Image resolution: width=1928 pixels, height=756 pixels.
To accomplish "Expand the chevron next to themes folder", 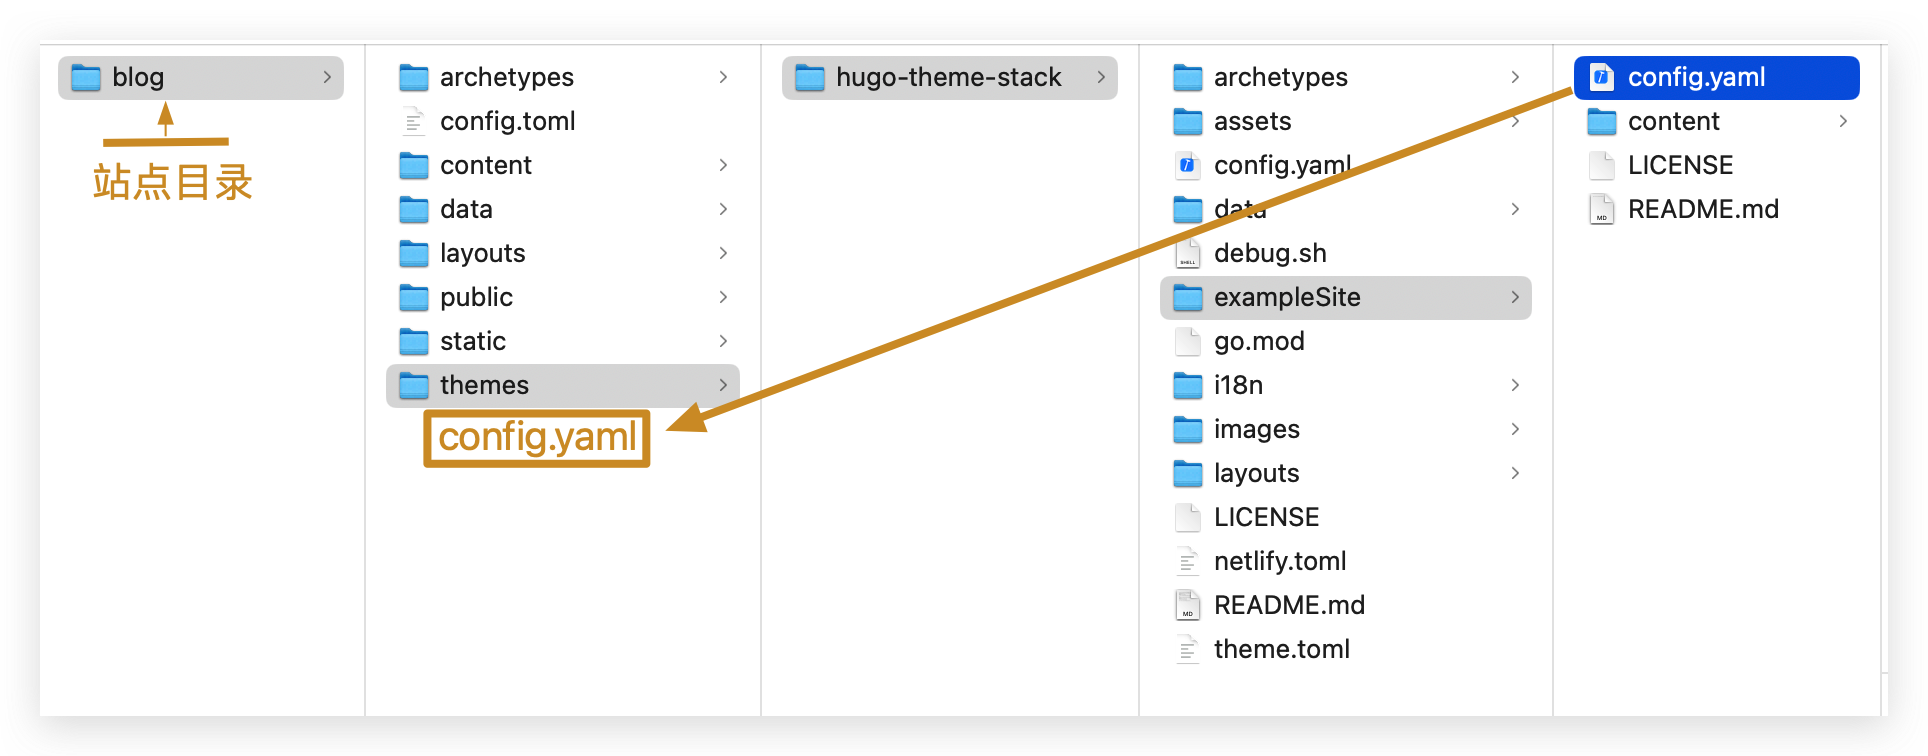I will click(x=723, y=386).
